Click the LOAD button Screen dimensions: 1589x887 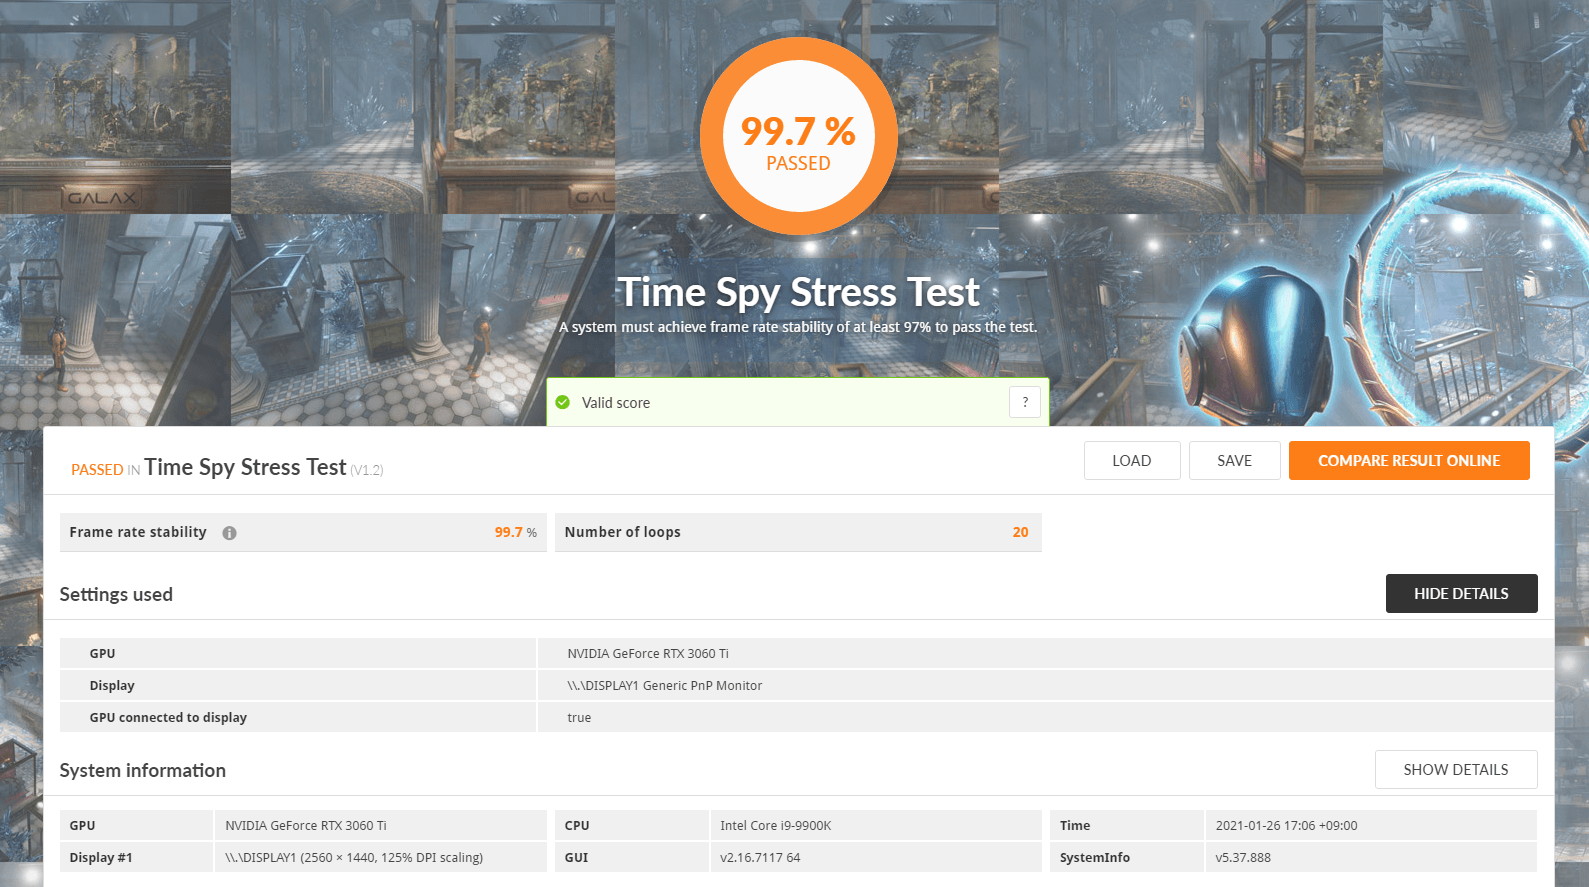(x=1132, y=461)
